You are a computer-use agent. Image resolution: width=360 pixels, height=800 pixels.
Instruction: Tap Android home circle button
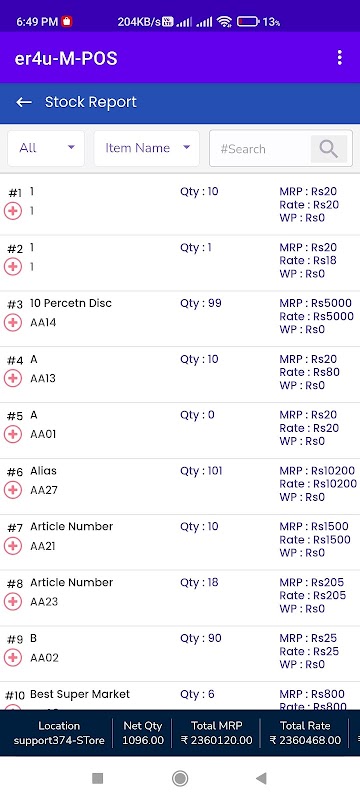tap(179, 778)
